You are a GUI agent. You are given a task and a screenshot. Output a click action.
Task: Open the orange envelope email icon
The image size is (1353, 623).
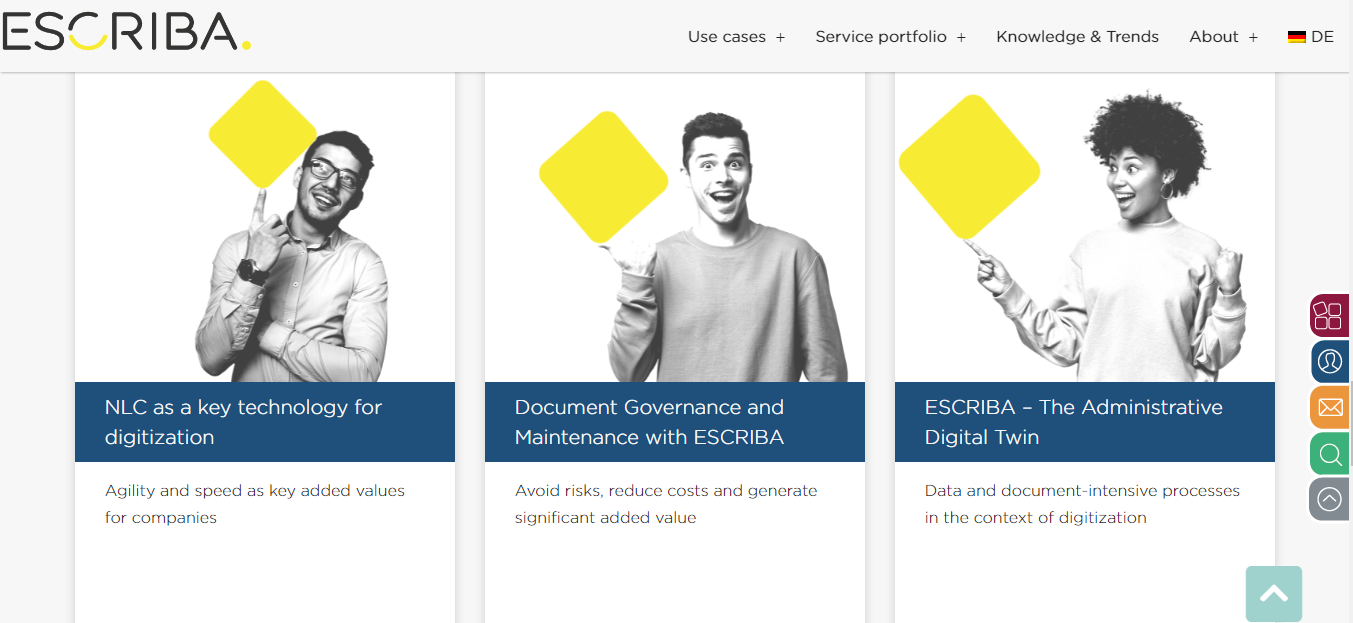coord(1330,407)
